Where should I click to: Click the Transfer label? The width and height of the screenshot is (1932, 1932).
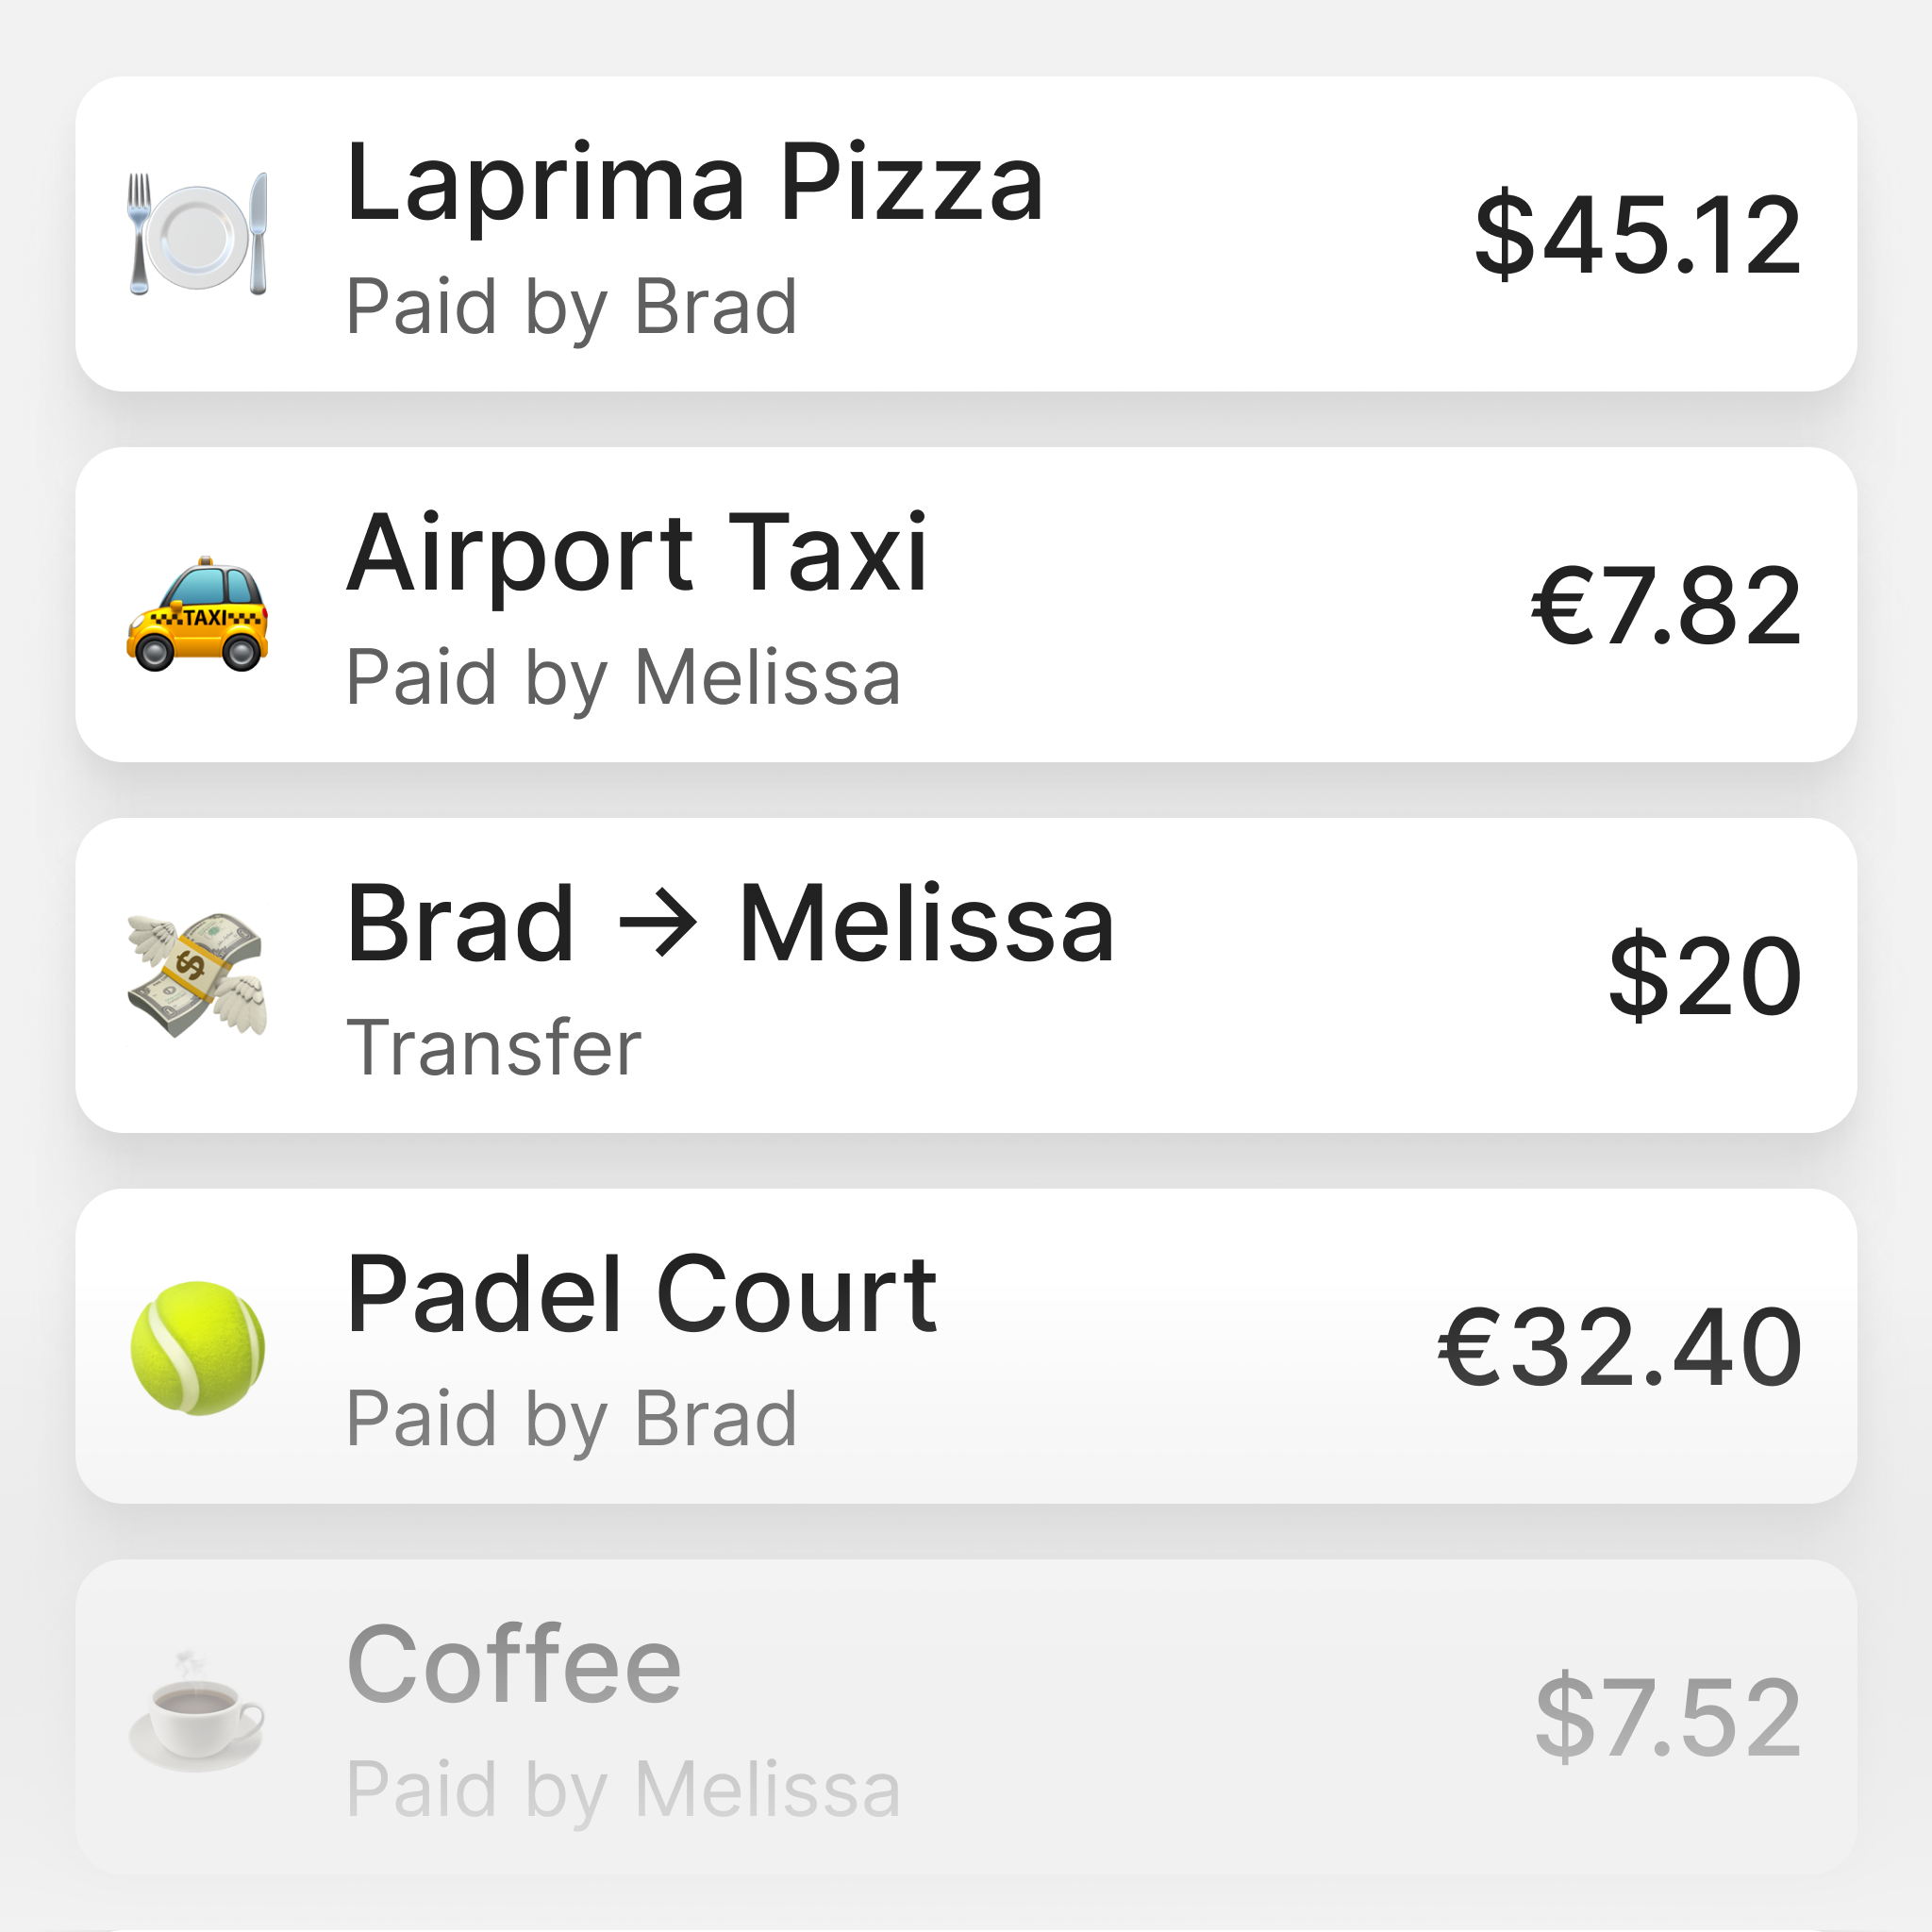497,1044
